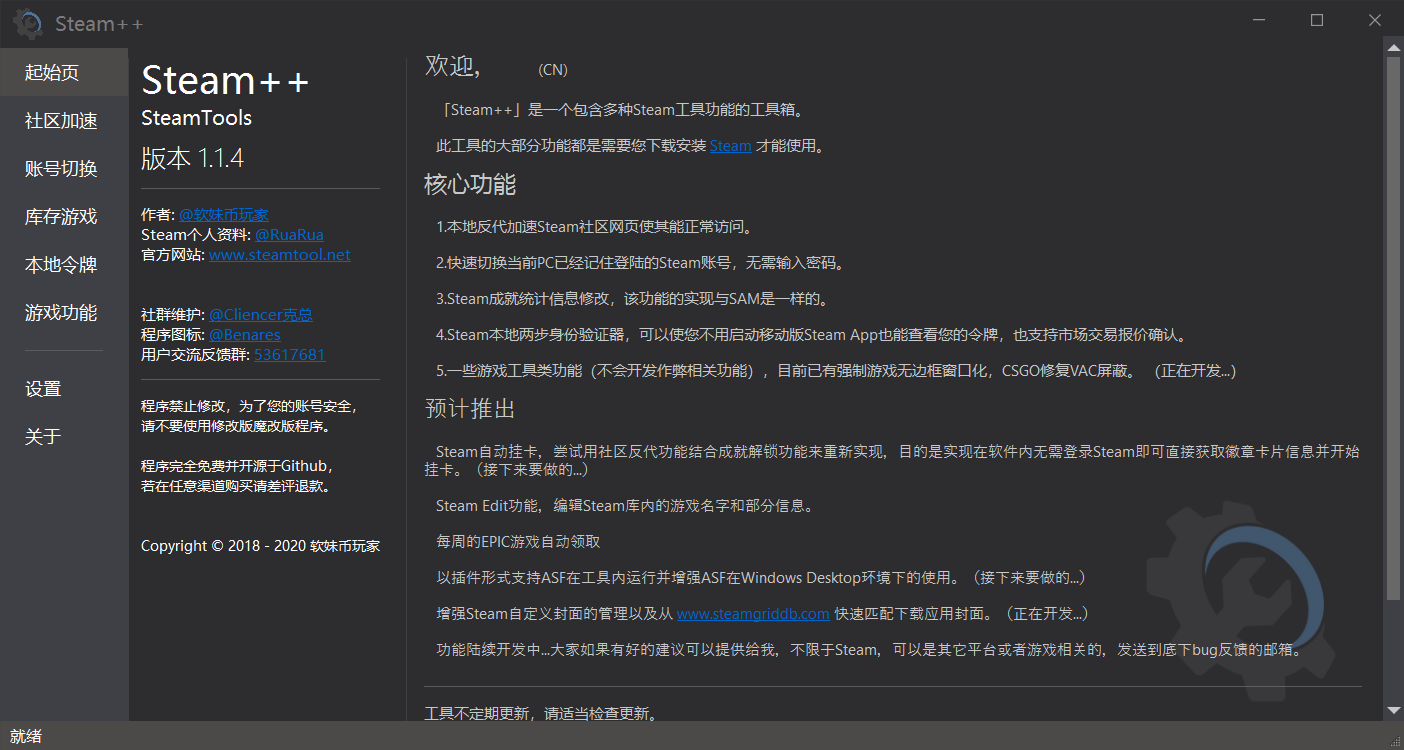
Task: Open the 起始页 tab
Action: (64, 72)
